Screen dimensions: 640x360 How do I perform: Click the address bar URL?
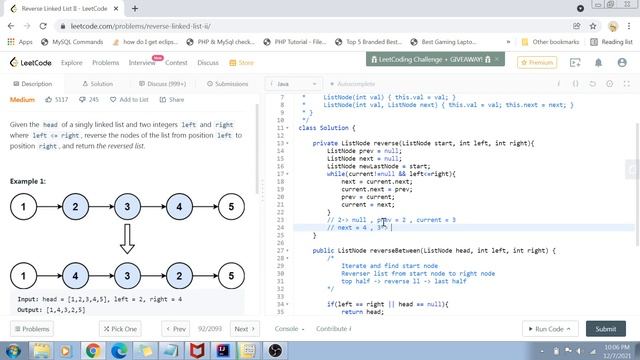pyautogui.click(x=140, y=26)
